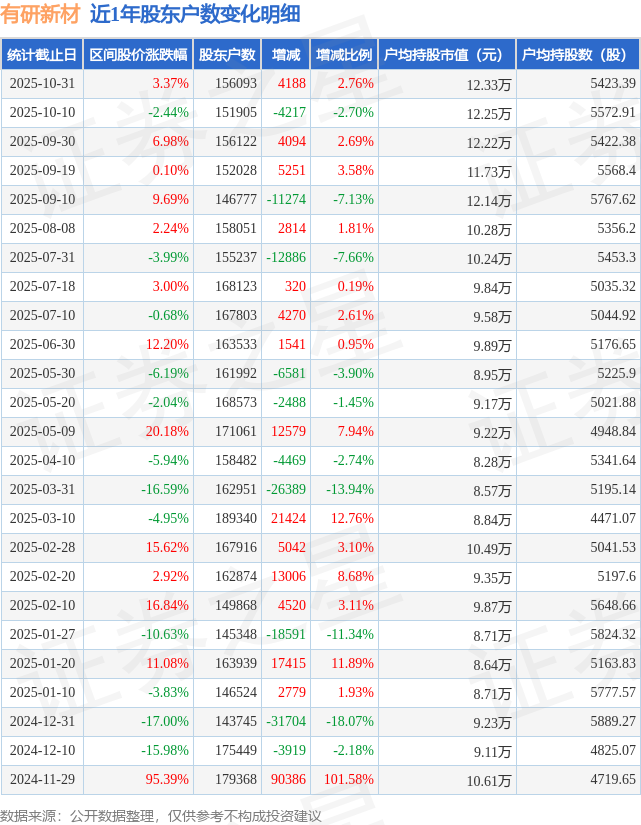Click the 2025-03-31 date cell
The height and width of the screenshot is (825, 641).
[41, 490]
